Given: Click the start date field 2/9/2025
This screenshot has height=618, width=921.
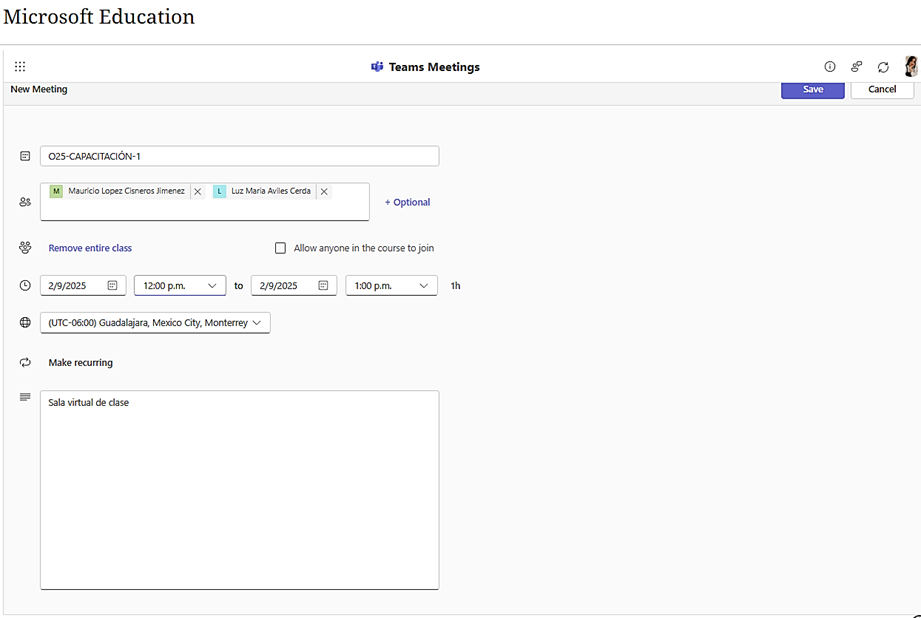Looking at the screenshot, I should (x=83, y=286).
